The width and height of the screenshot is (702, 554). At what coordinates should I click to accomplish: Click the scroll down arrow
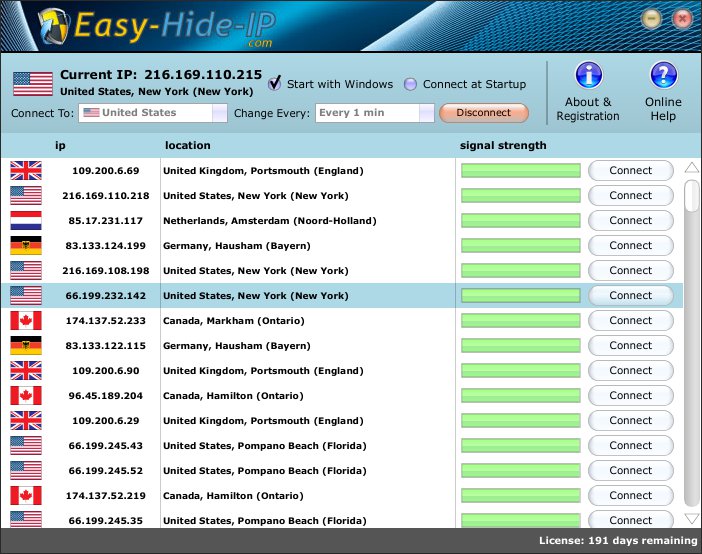point(692,519)
